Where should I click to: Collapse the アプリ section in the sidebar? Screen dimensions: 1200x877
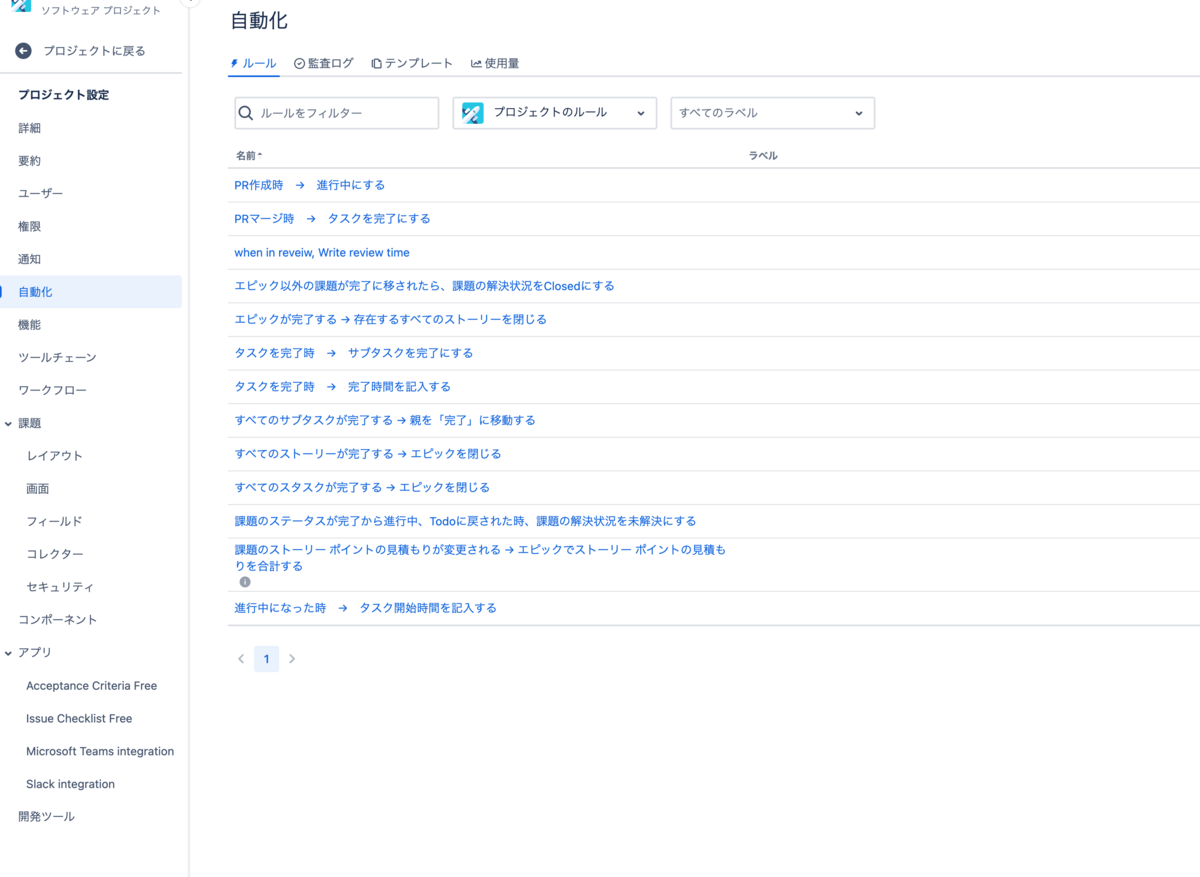tap(10, 652)
